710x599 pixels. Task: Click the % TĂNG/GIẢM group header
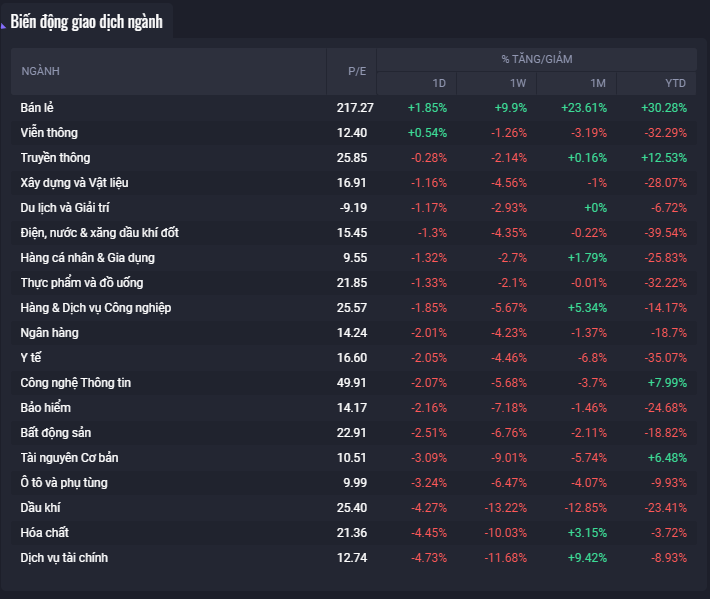pos(537,59)
